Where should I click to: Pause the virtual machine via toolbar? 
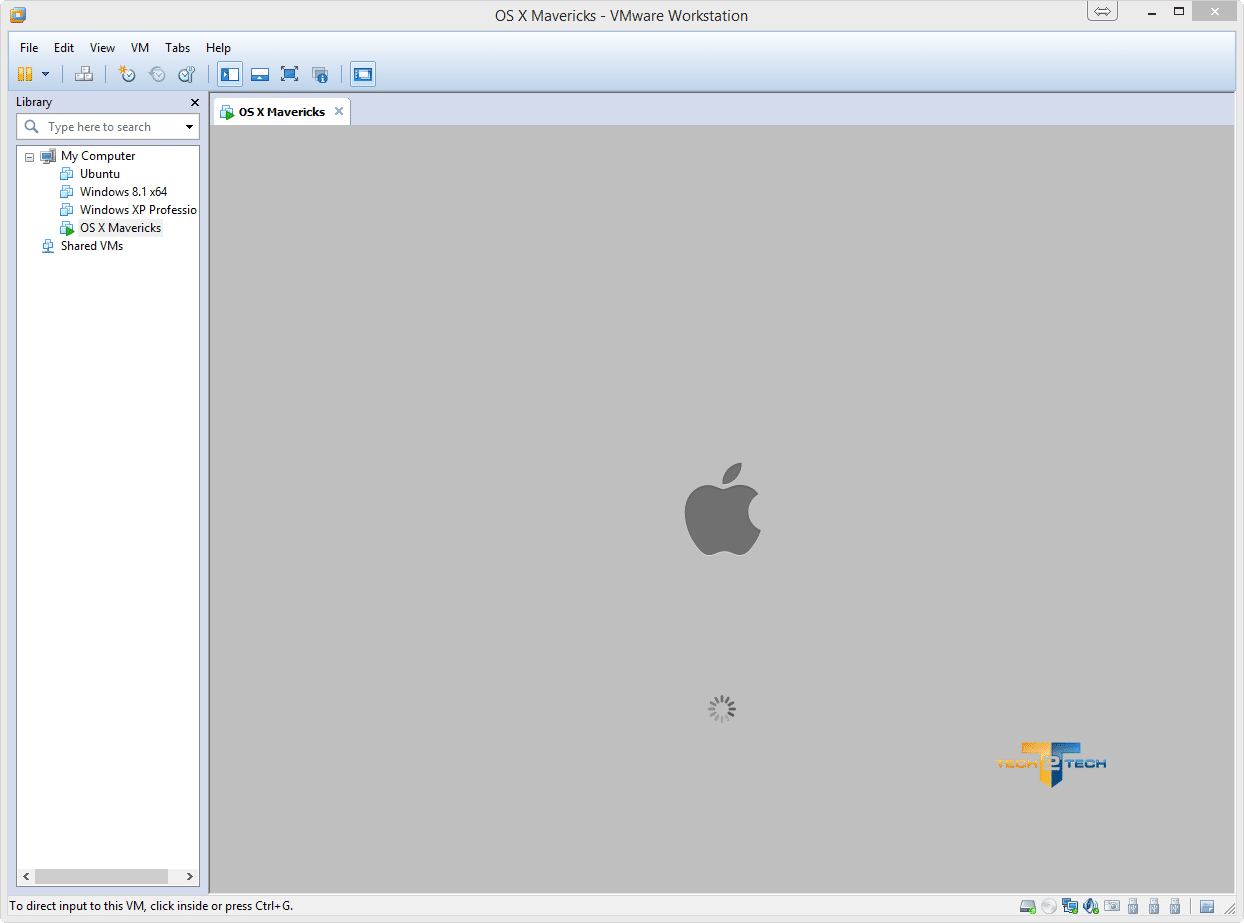point(25,74)
